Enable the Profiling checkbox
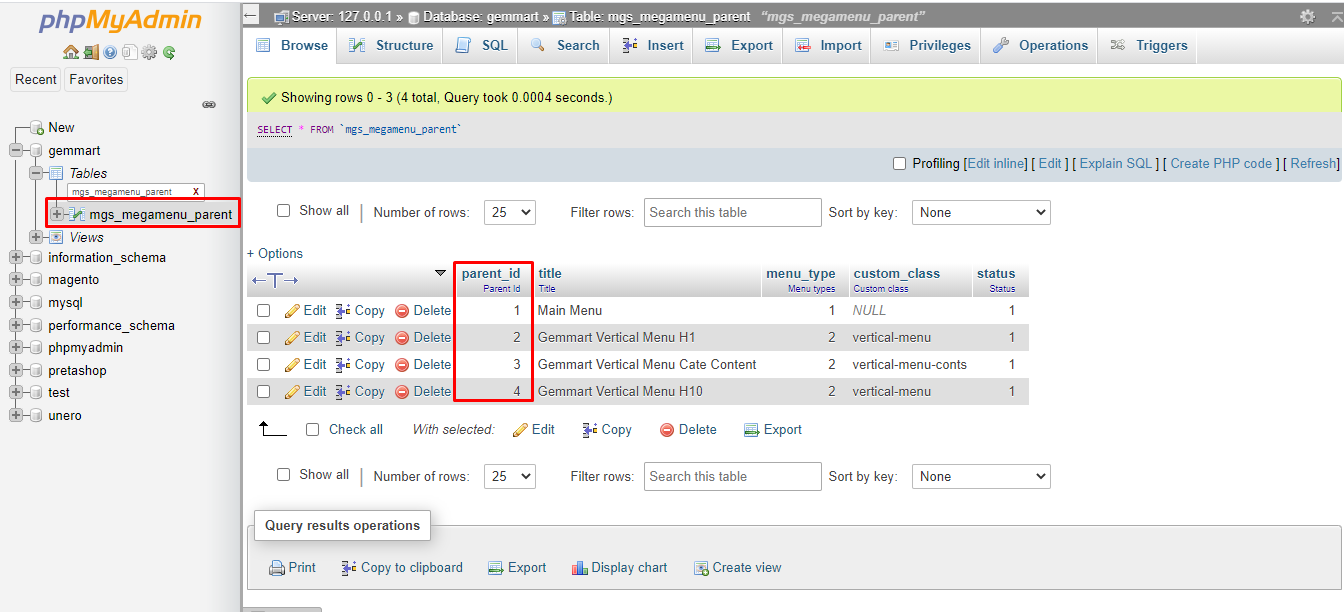 pos(899,164)
